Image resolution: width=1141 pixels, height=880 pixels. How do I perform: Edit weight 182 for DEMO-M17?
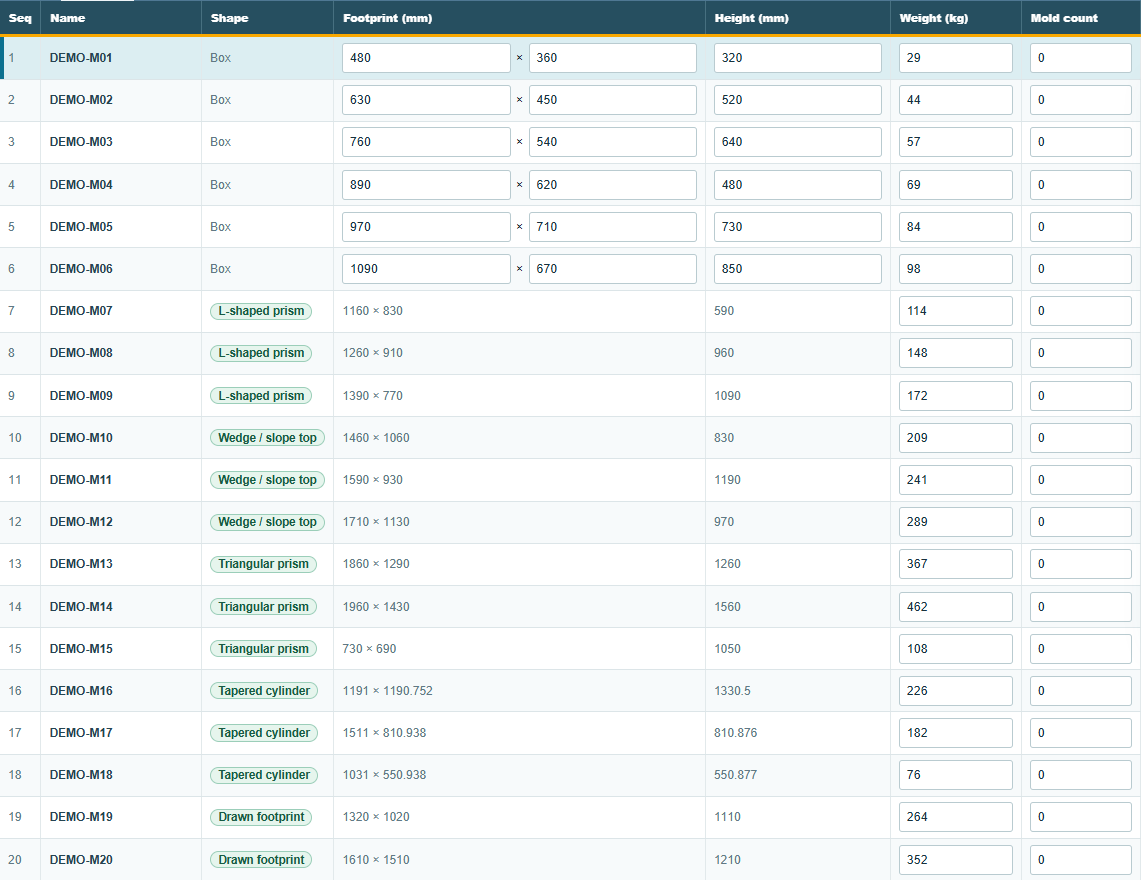click(955, 733)
